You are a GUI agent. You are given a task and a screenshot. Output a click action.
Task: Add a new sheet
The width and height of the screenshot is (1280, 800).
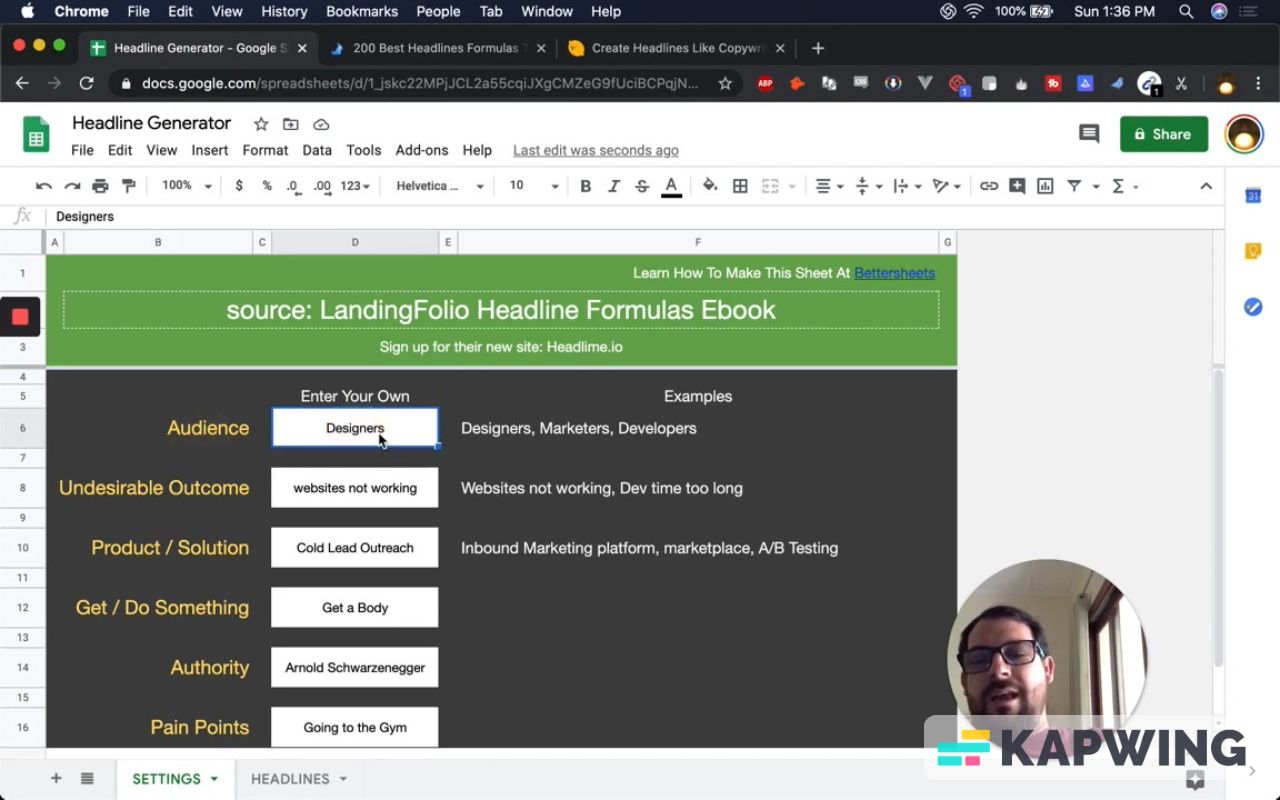(56, 779)
